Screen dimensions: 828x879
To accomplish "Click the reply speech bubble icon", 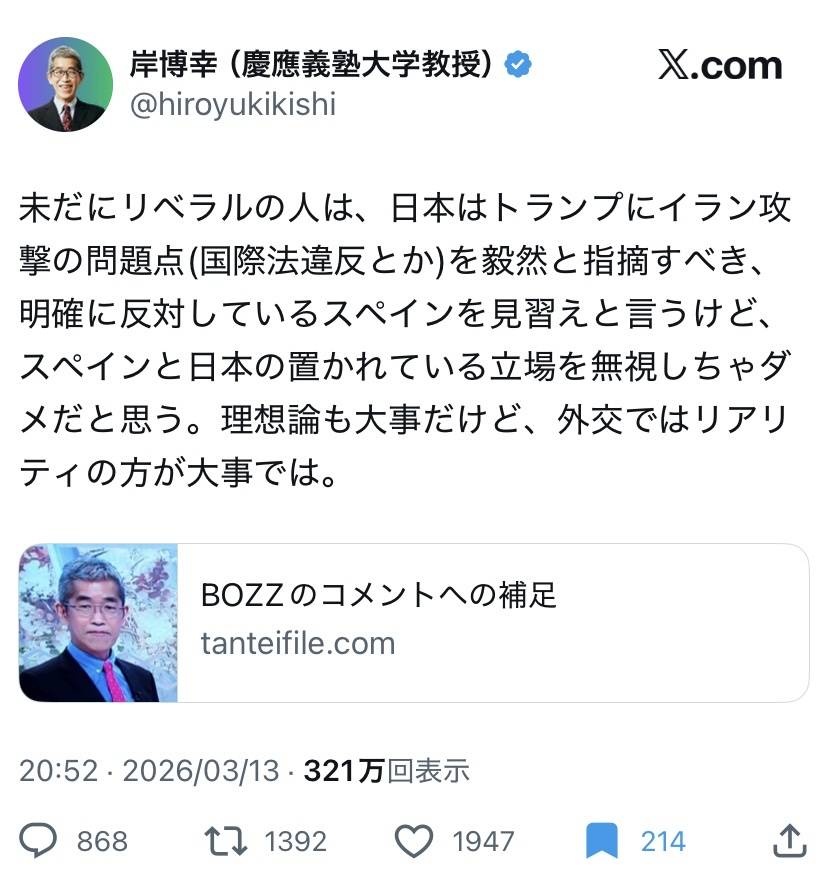I will pos(39,841).
